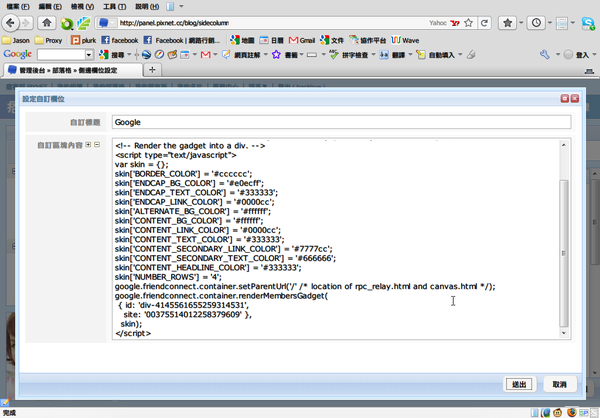600x418 pixels.
Task: Click the green circular sync icon next to home
Action: [x=67, y=24]
